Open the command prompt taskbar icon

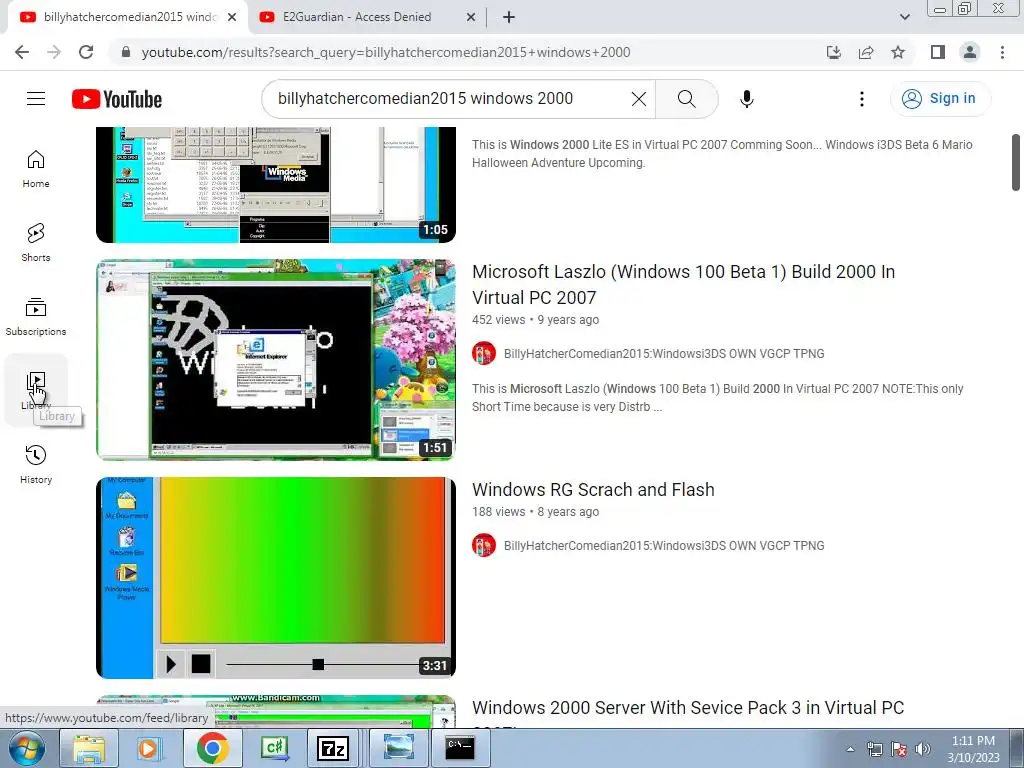(460, 748)
